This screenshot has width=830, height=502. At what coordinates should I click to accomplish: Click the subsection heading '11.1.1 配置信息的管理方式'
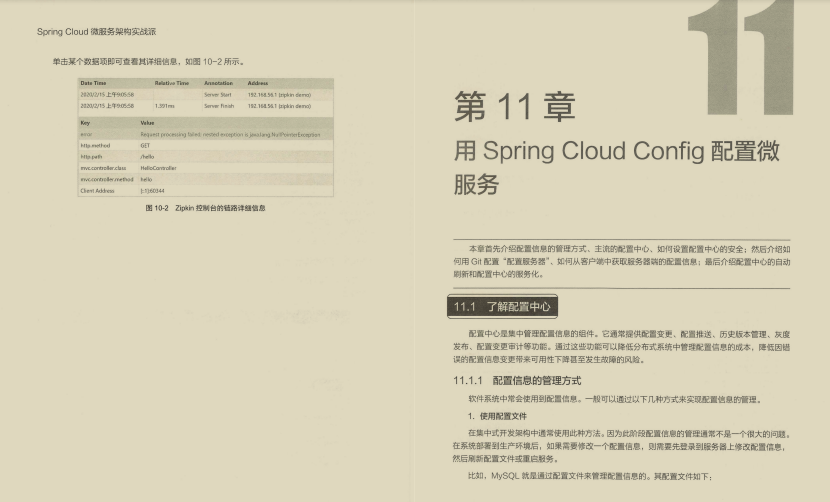click(517, 381)
